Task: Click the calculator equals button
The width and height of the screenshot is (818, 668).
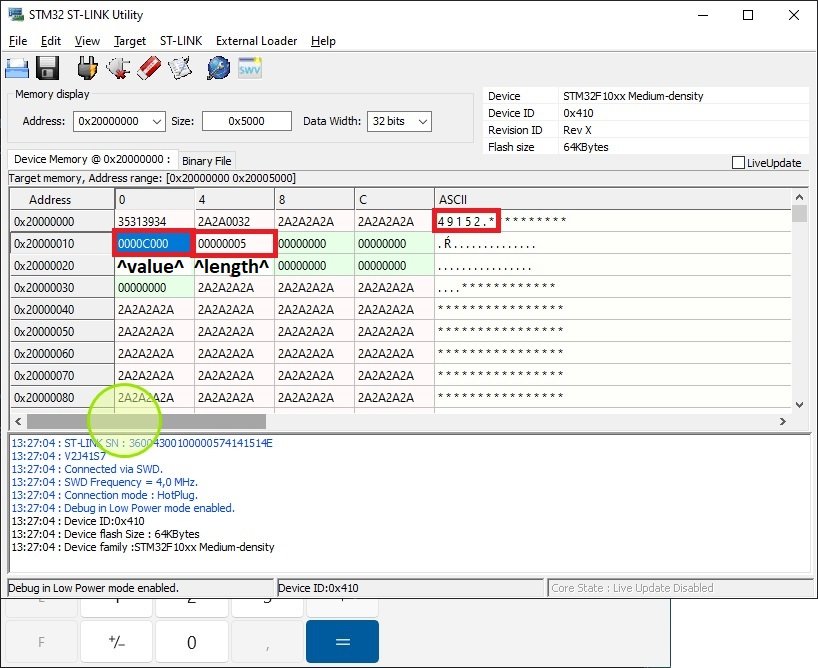Action: (x=342, y=641)
